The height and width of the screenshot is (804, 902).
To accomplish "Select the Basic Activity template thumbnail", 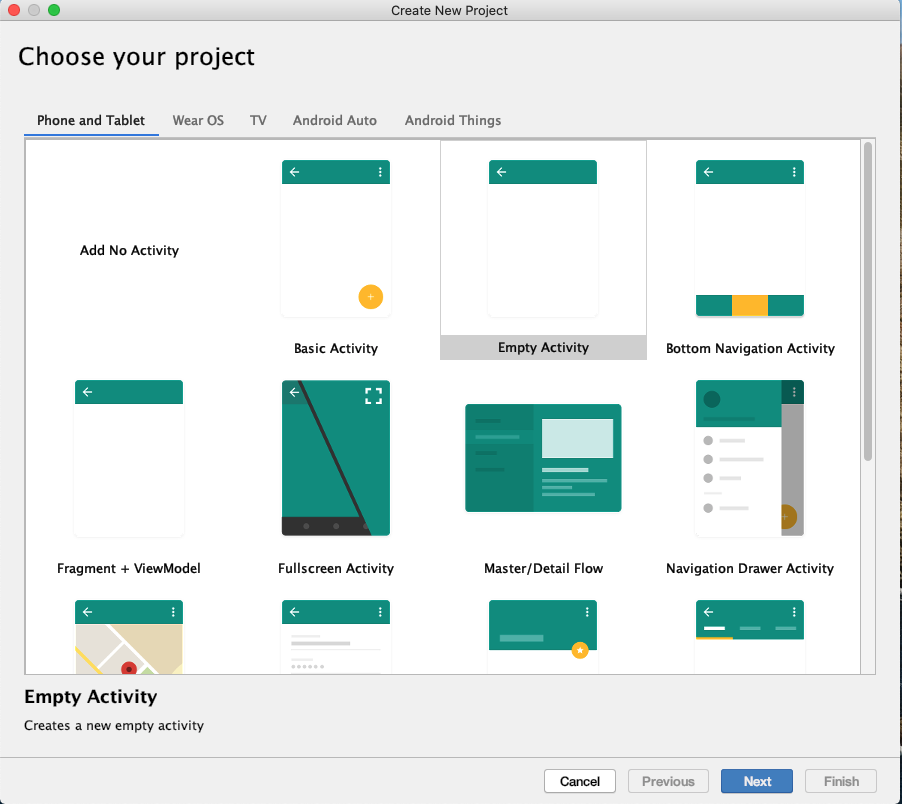I will pos(336,239).
